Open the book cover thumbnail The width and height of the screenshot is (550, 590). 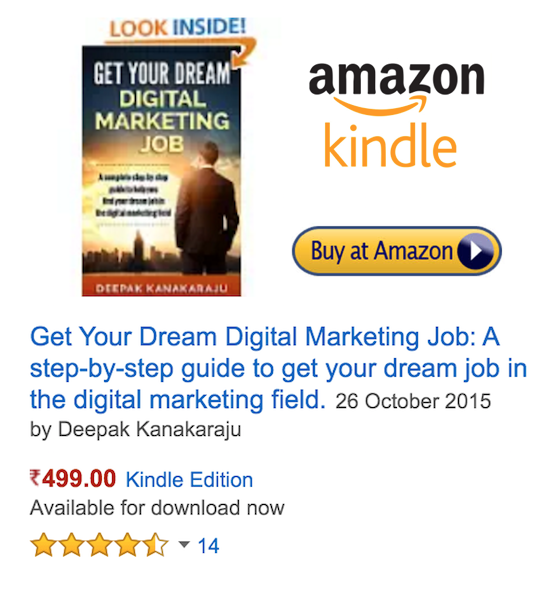[161, 171]
